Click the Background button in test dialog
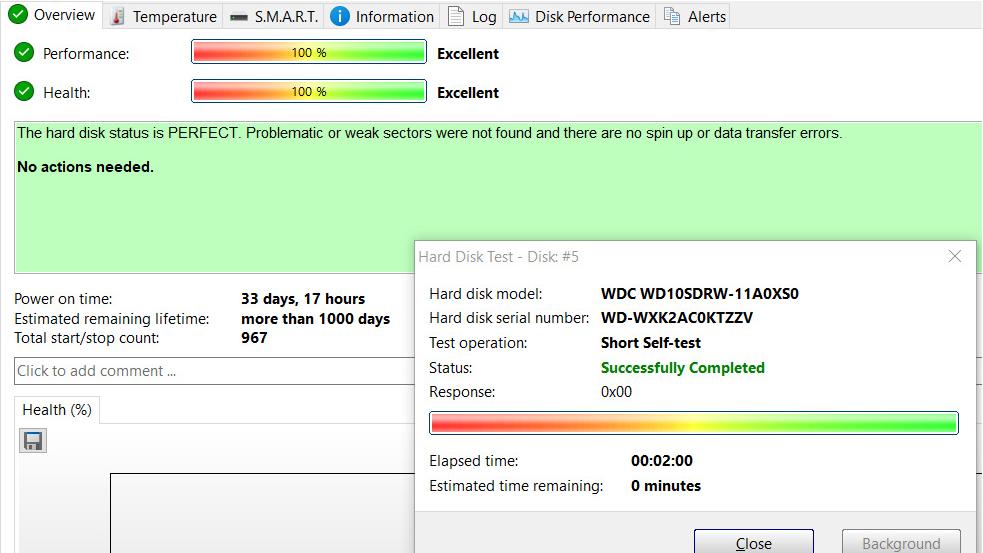This screenshot has width=983, height=553. click(901, 542)
